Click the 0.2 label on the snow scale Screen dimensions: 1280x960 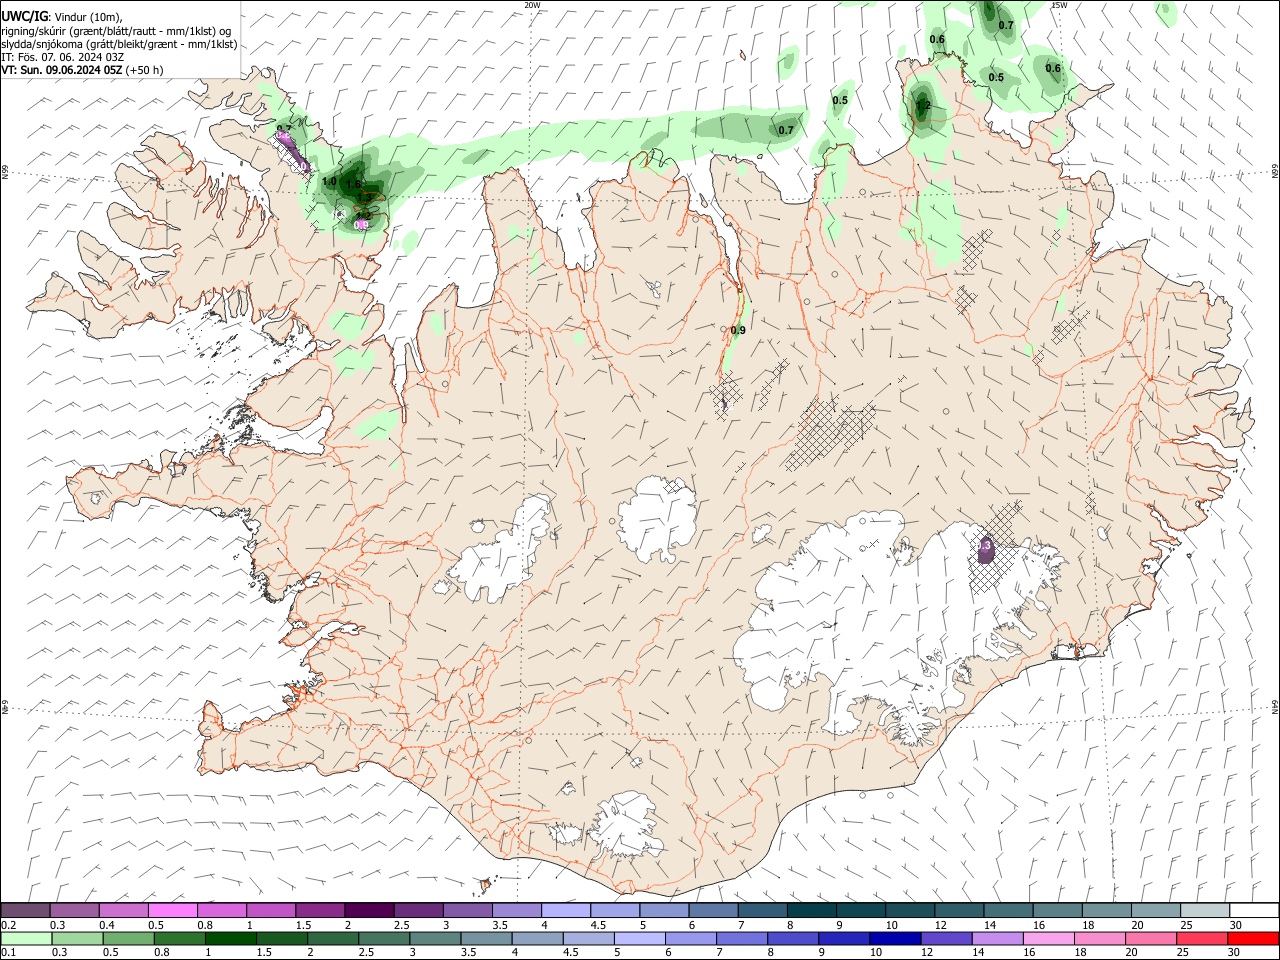[x=9, y=925]
